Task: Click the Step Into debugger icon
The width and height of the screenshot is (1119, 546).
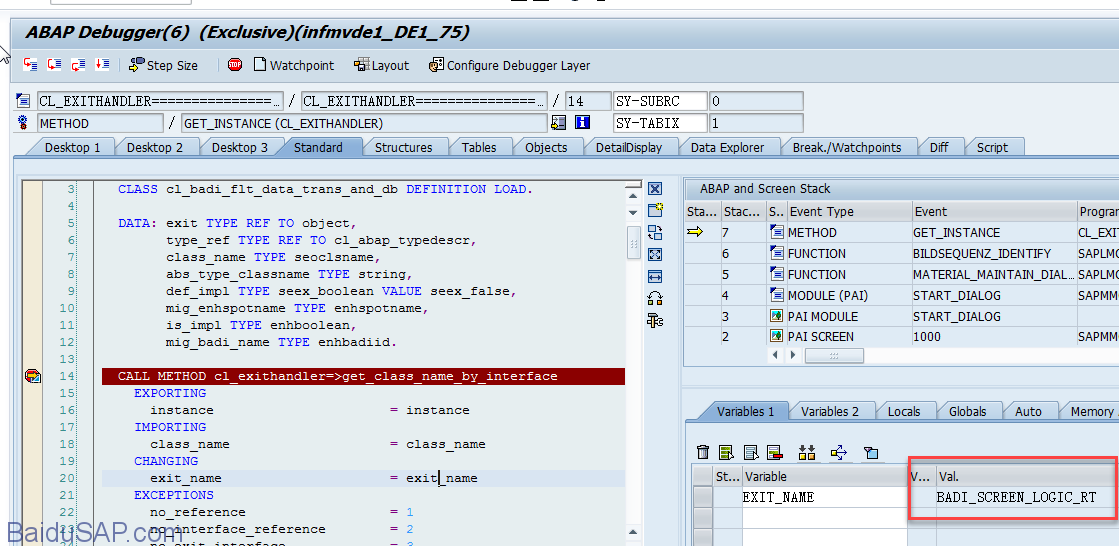Action: click(31, 65)
